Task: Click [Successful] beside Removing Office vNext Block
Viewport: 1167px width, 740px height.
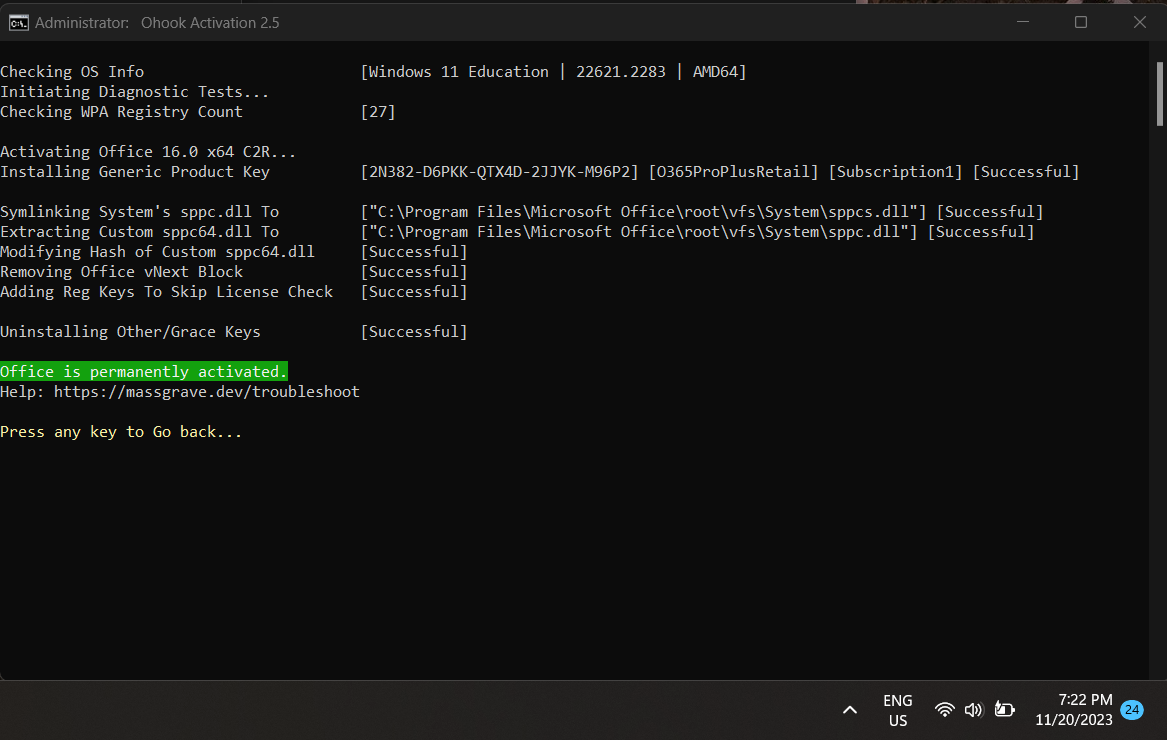Action: 414,272
